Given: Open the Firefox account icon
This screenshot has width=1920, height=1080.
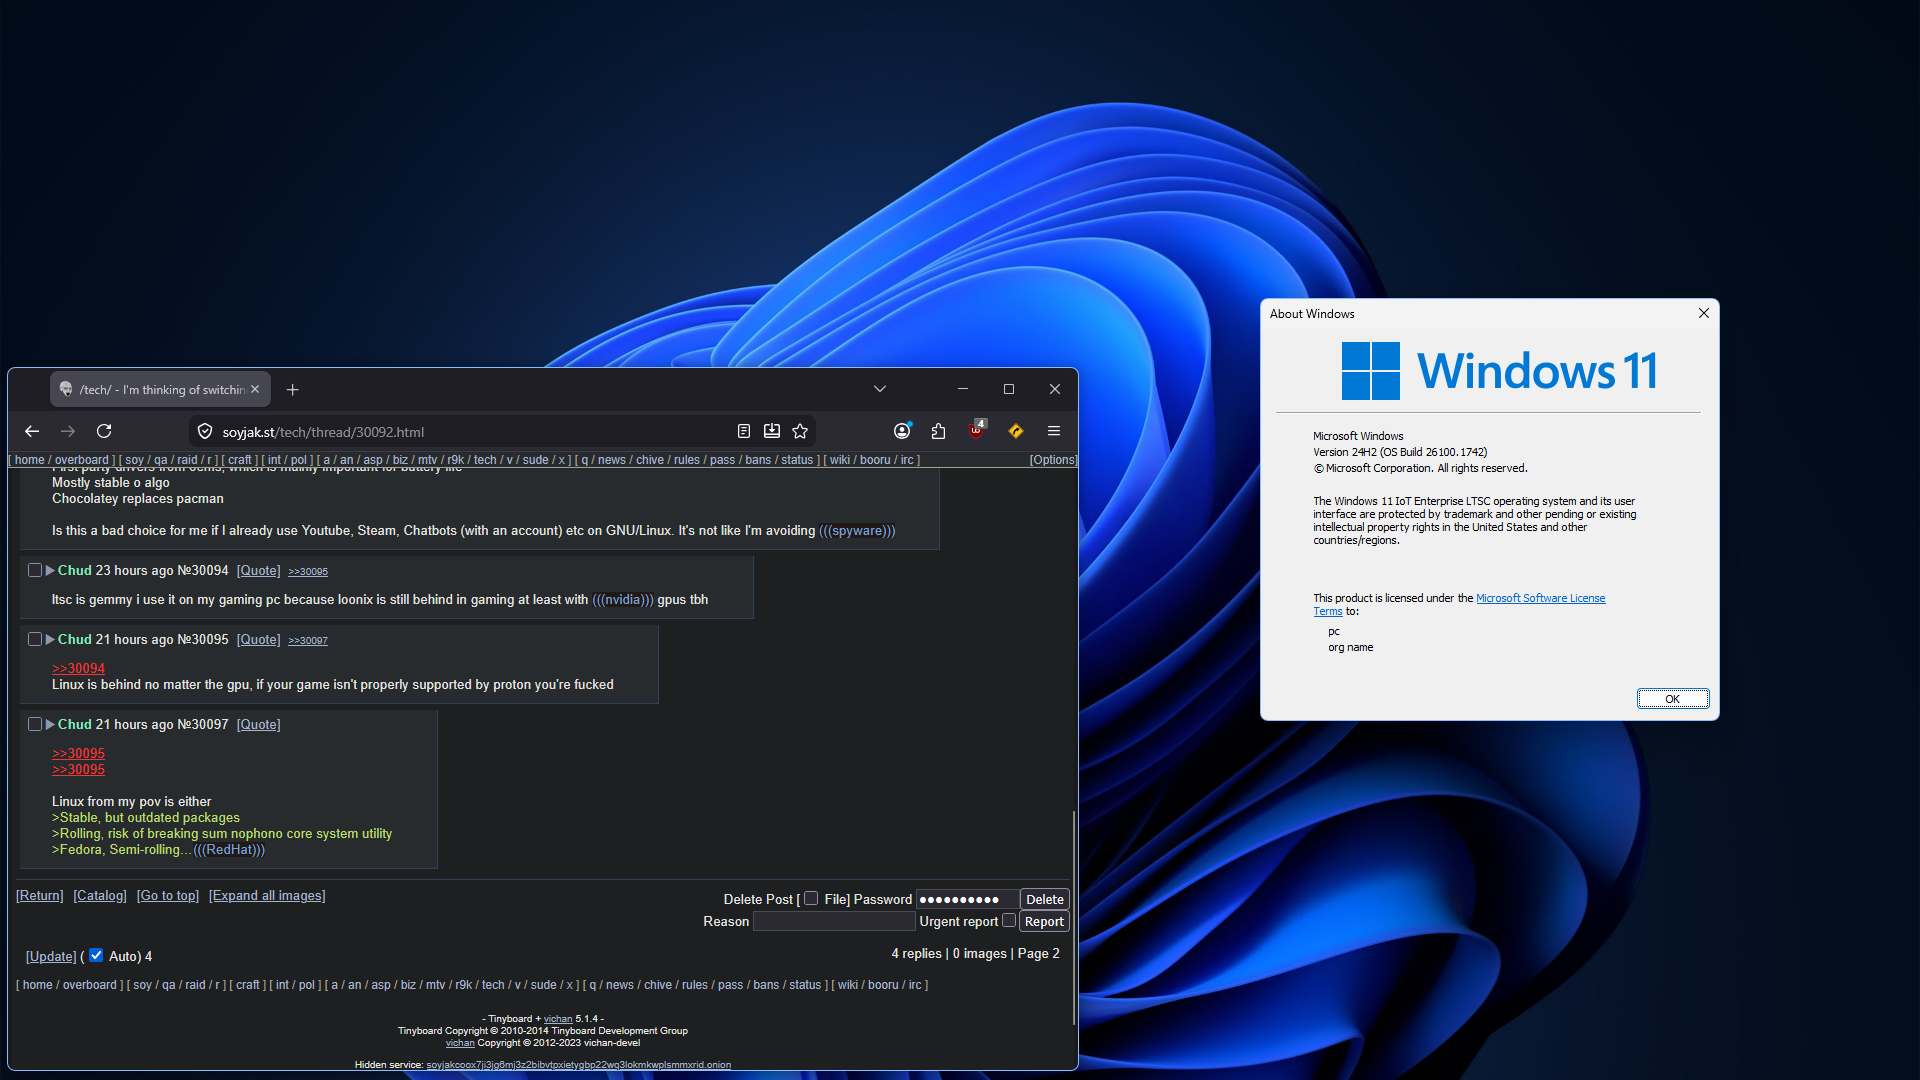Looking at the screenshot, I should [x=902, y=431].
